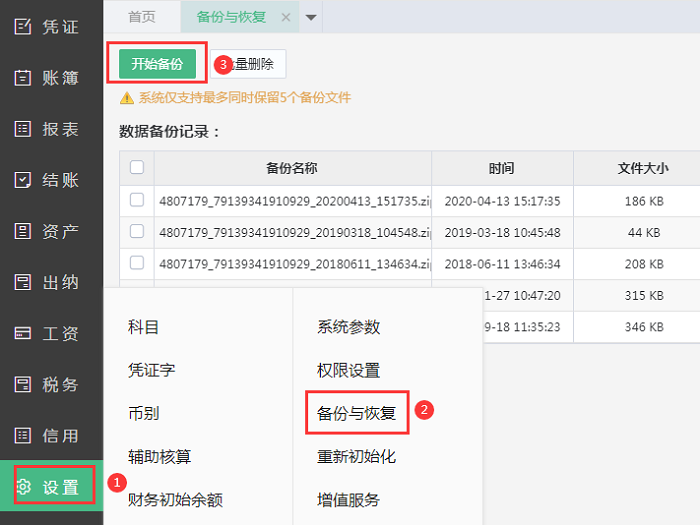Close the 备份与恢复 tab
Image resolution: width=700 pixels, height=525 pixels.
(286, 17)
